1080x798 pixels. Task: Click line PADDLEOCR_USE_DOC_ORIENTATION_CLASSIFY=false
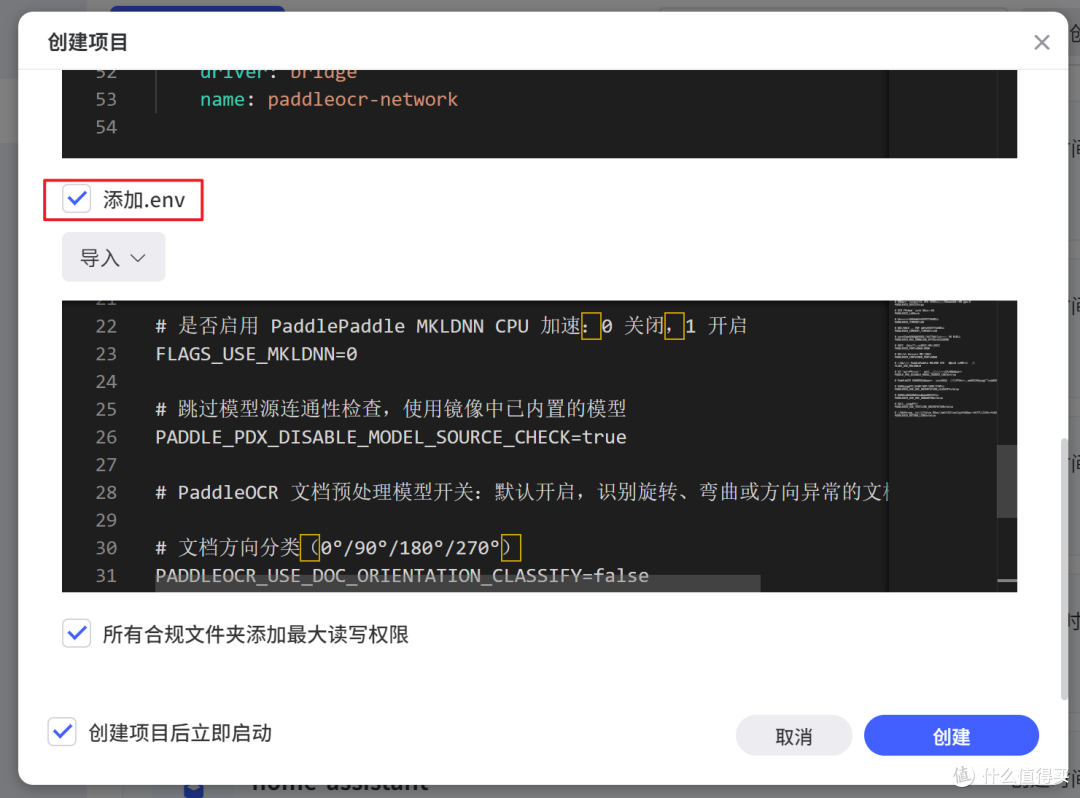point(402,576)
